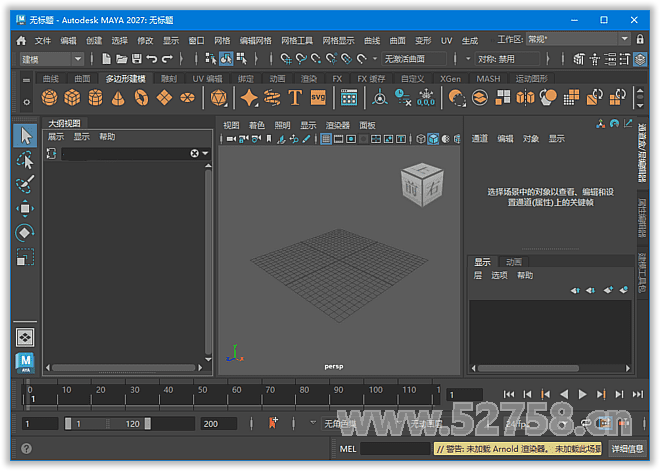Toggle the viewport grid display icon

click(x=326, y=139)
